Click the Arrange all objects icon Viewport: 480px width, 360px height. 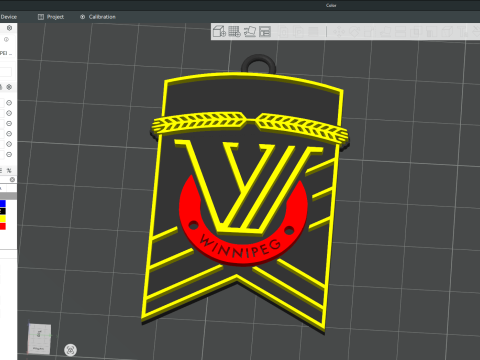[x=265, y=32]
